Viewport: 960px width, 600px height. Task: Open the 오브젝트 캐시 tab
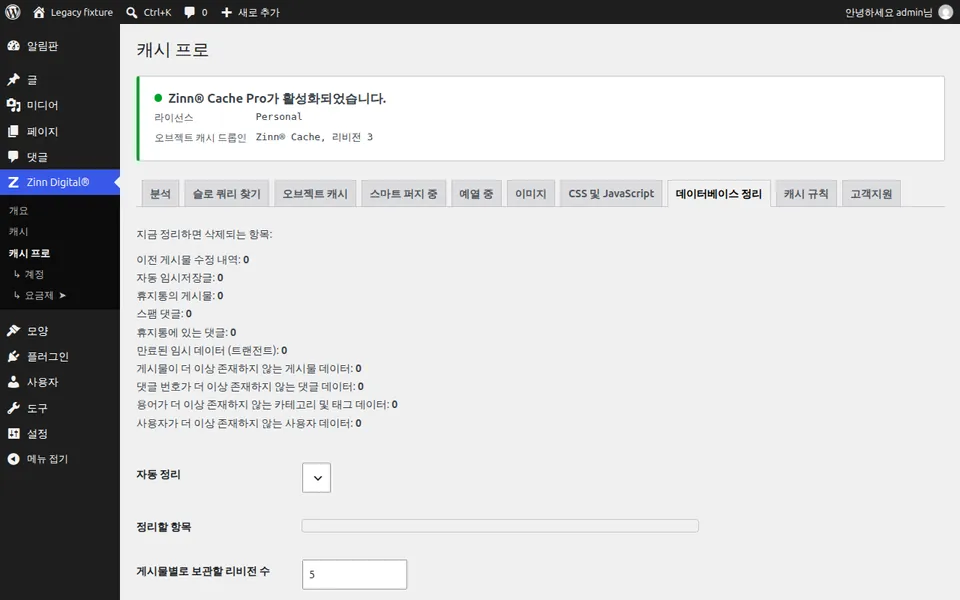click(315, 193)
